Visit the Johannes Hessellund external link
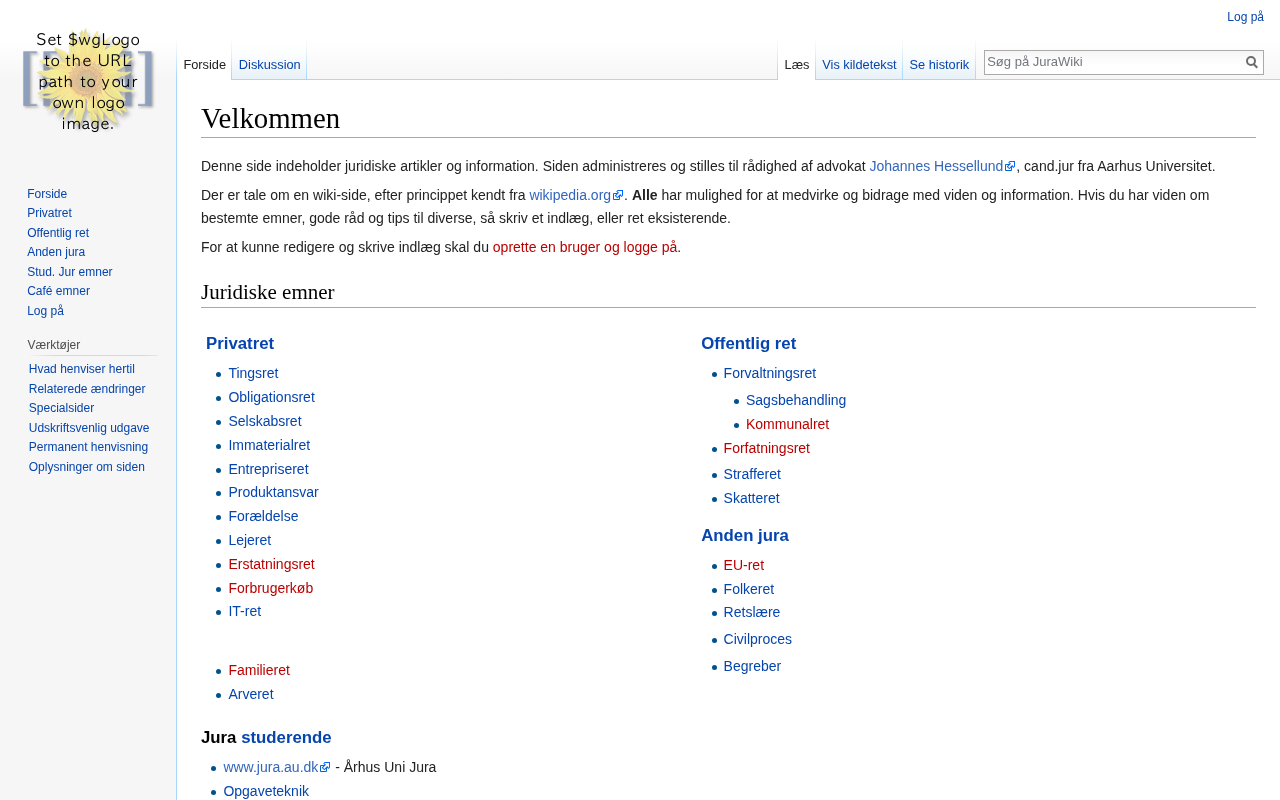1280x800 pixels. 942,166
